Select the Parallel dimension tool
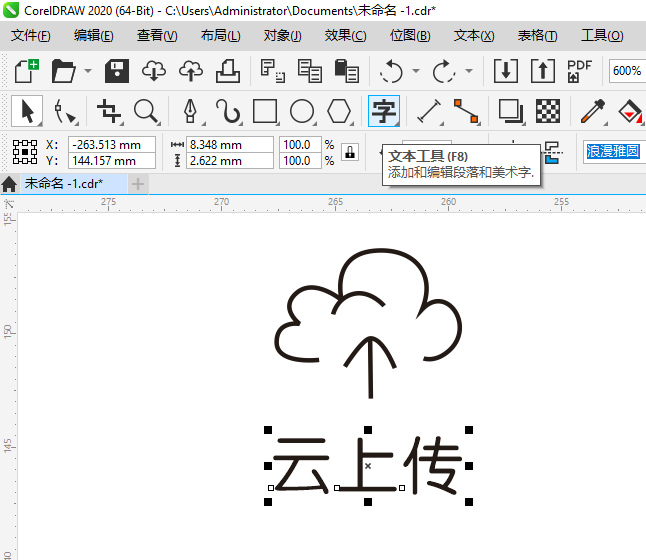This screenshot has height=560, width=646. coord(429,111)
